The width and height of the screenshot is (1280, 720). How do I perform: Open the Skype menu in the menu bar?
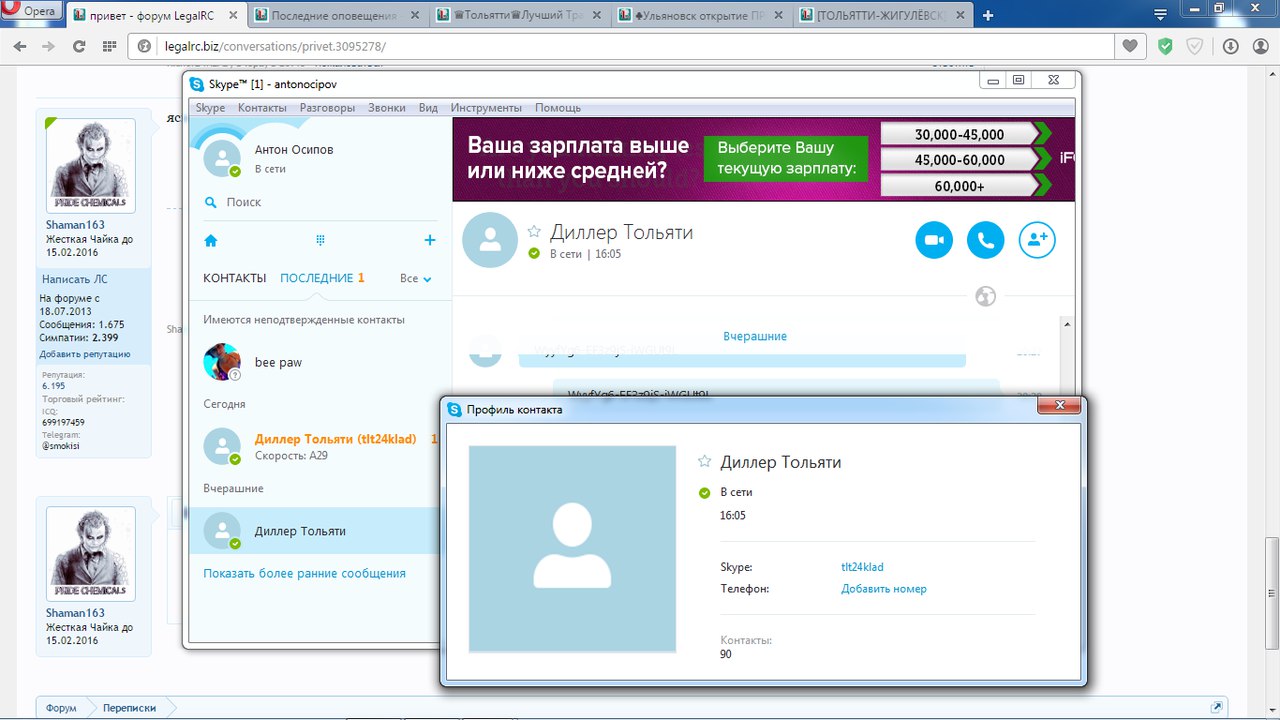[210, 108]
